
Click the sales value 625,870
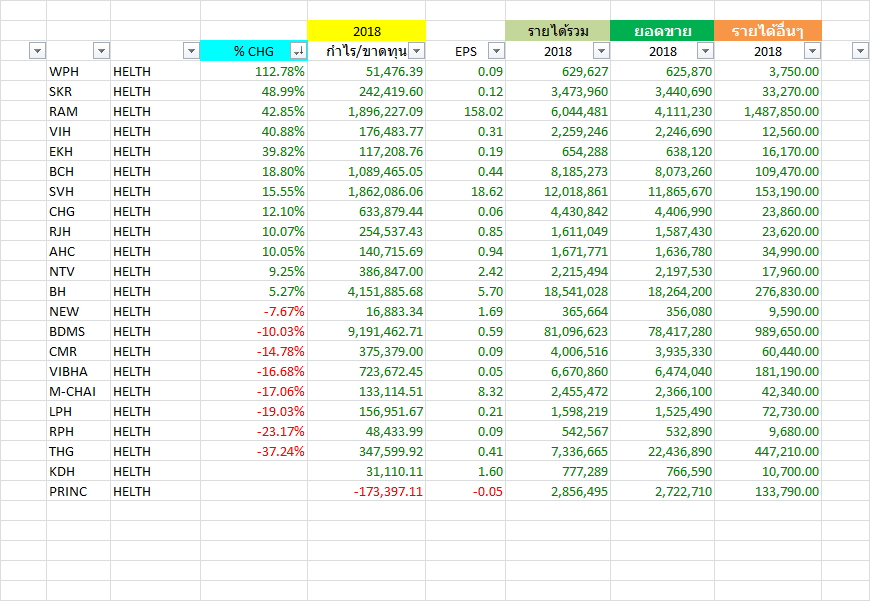coord(689,72)
